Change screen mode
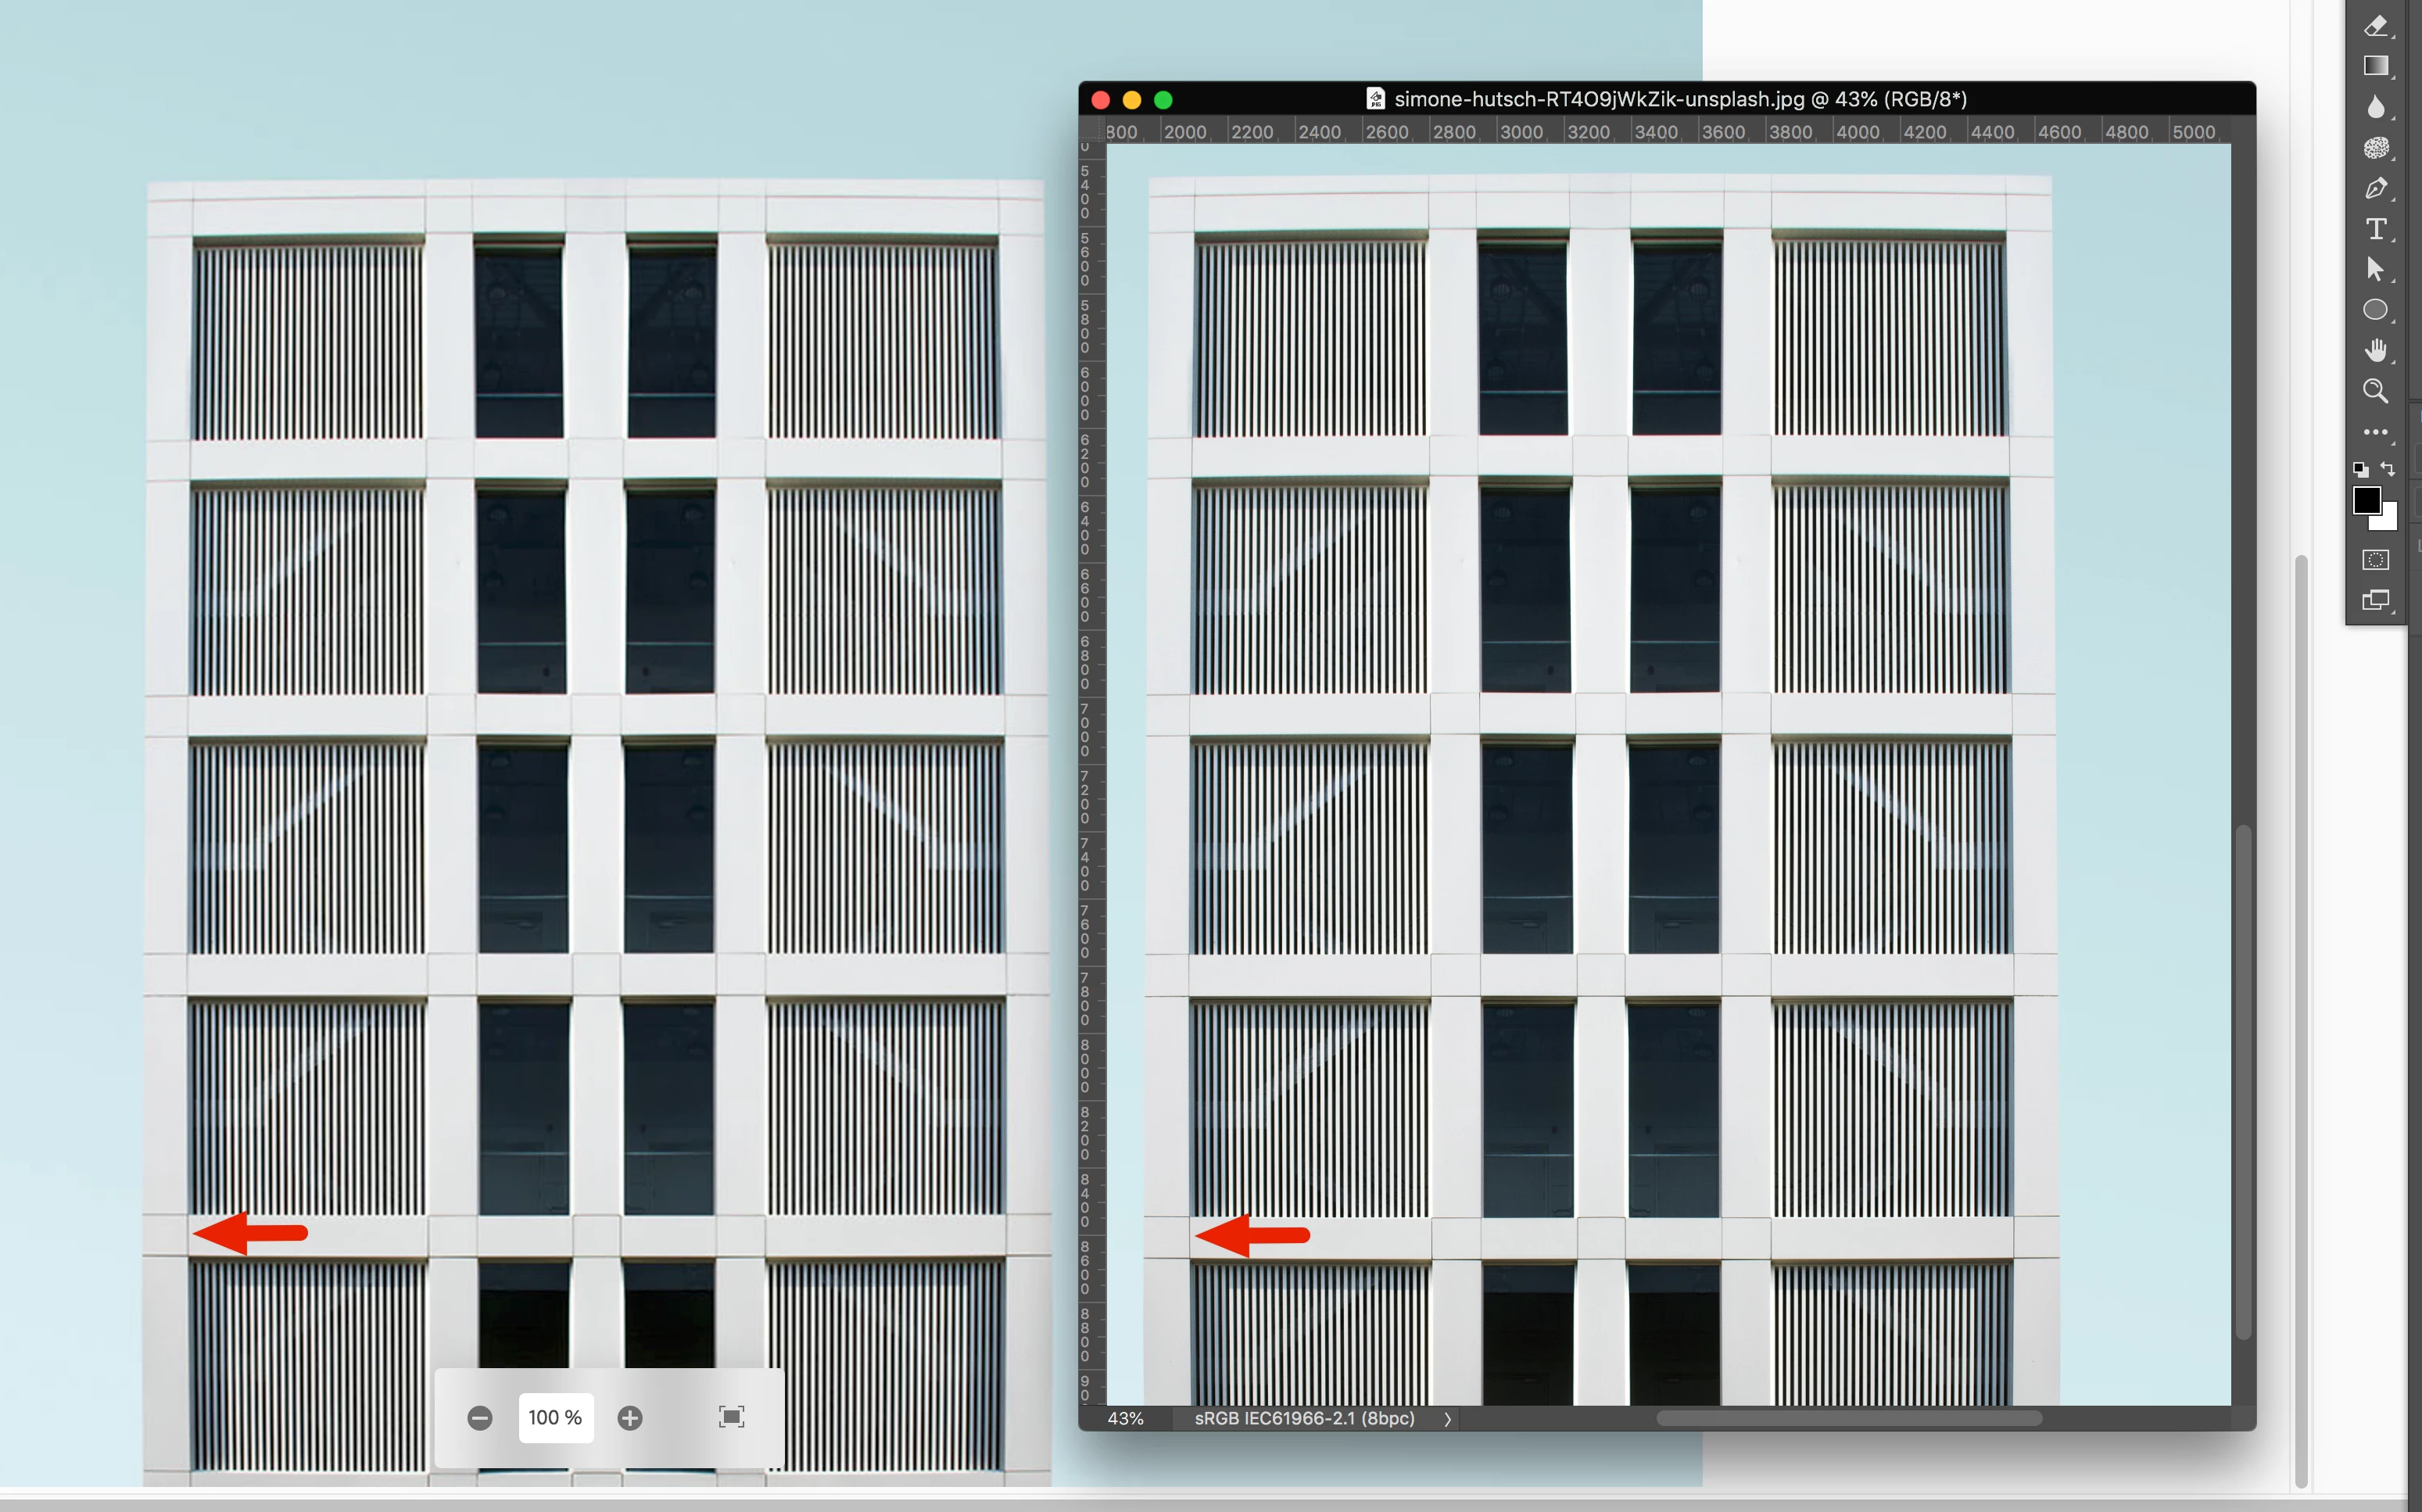Viewport: 2422px width, 1512px height. click(2376, 600)
